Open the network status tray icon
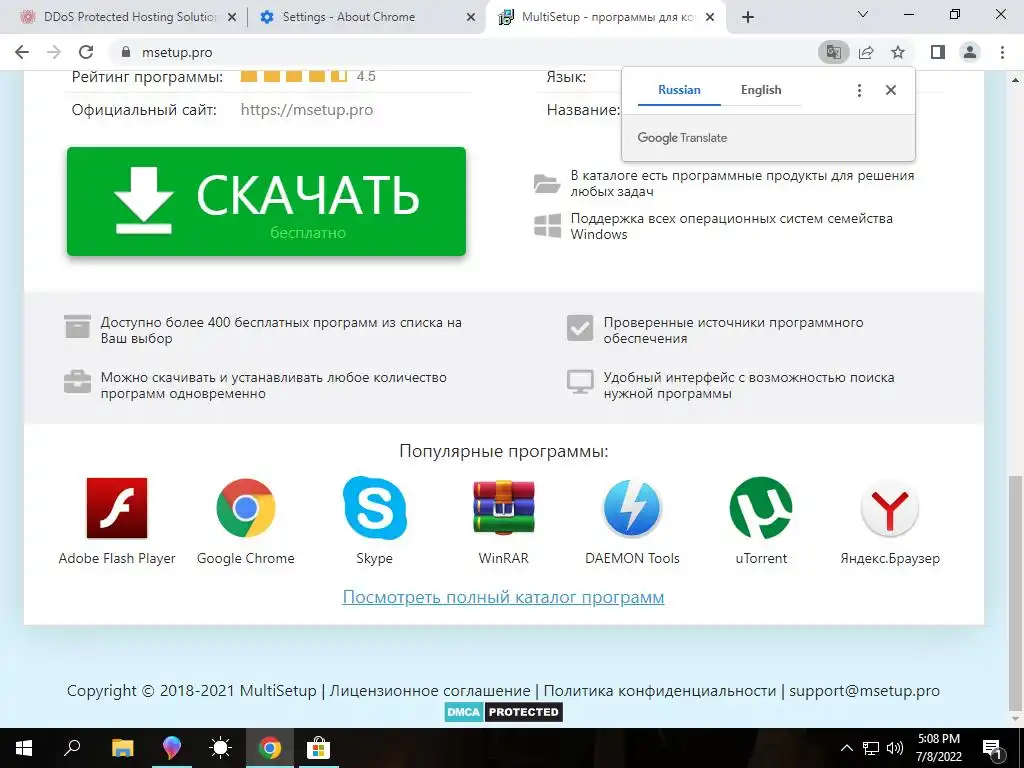Screen dimensions: 1024x768 [871, 748]
